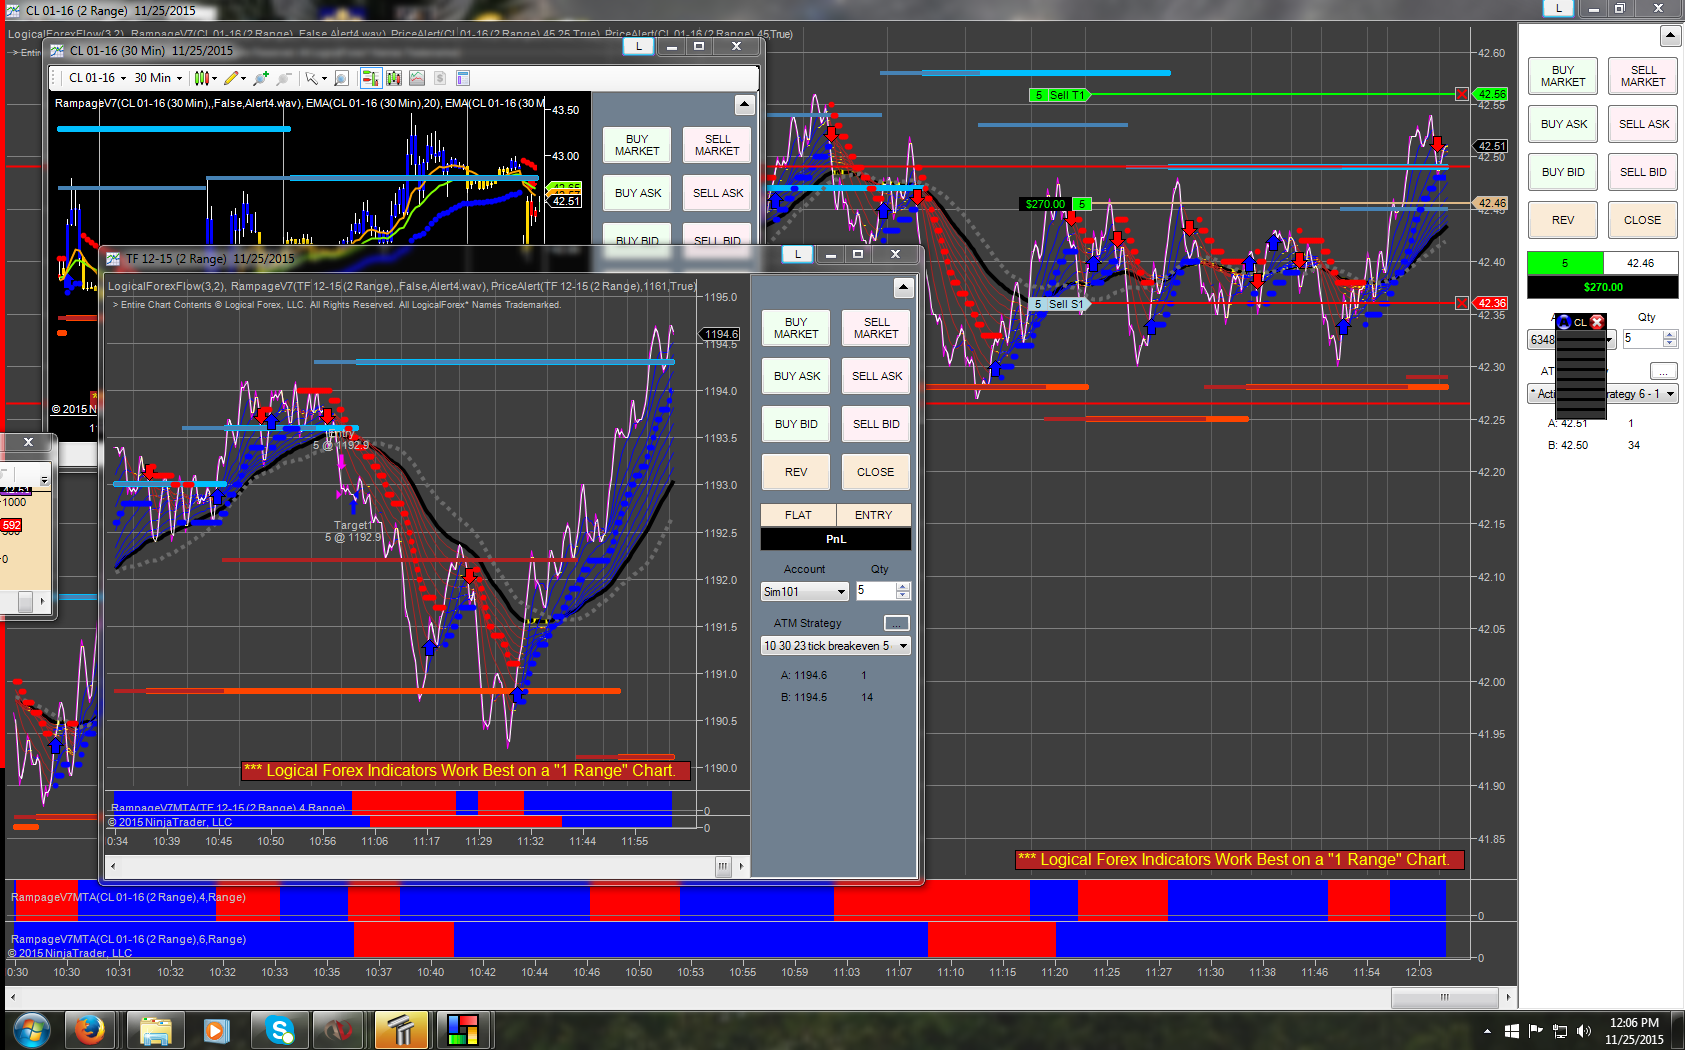The width and height of the screenshot is (1685, 1050).
Task: Show hidden tray icons arrow
Action: [1487, 1031]
